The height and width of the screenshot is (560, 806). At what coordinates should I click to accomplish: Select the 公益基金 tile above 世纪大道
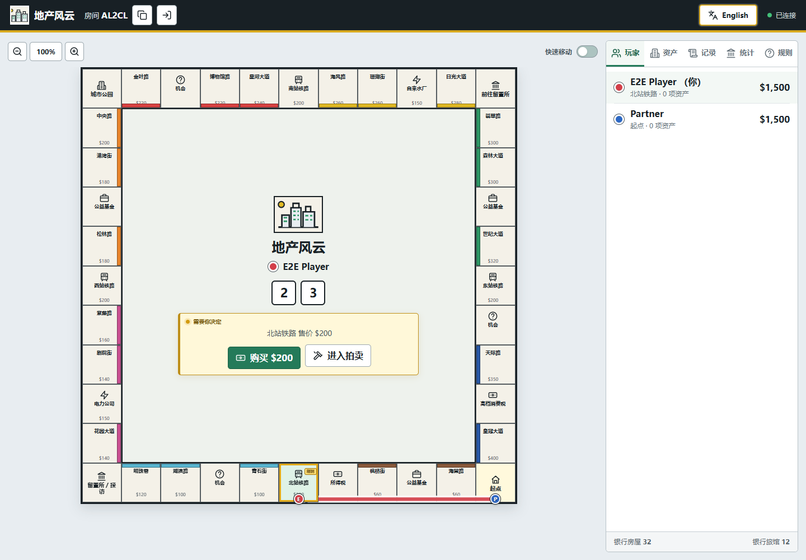pyautogui.click(x=496, y=207)
